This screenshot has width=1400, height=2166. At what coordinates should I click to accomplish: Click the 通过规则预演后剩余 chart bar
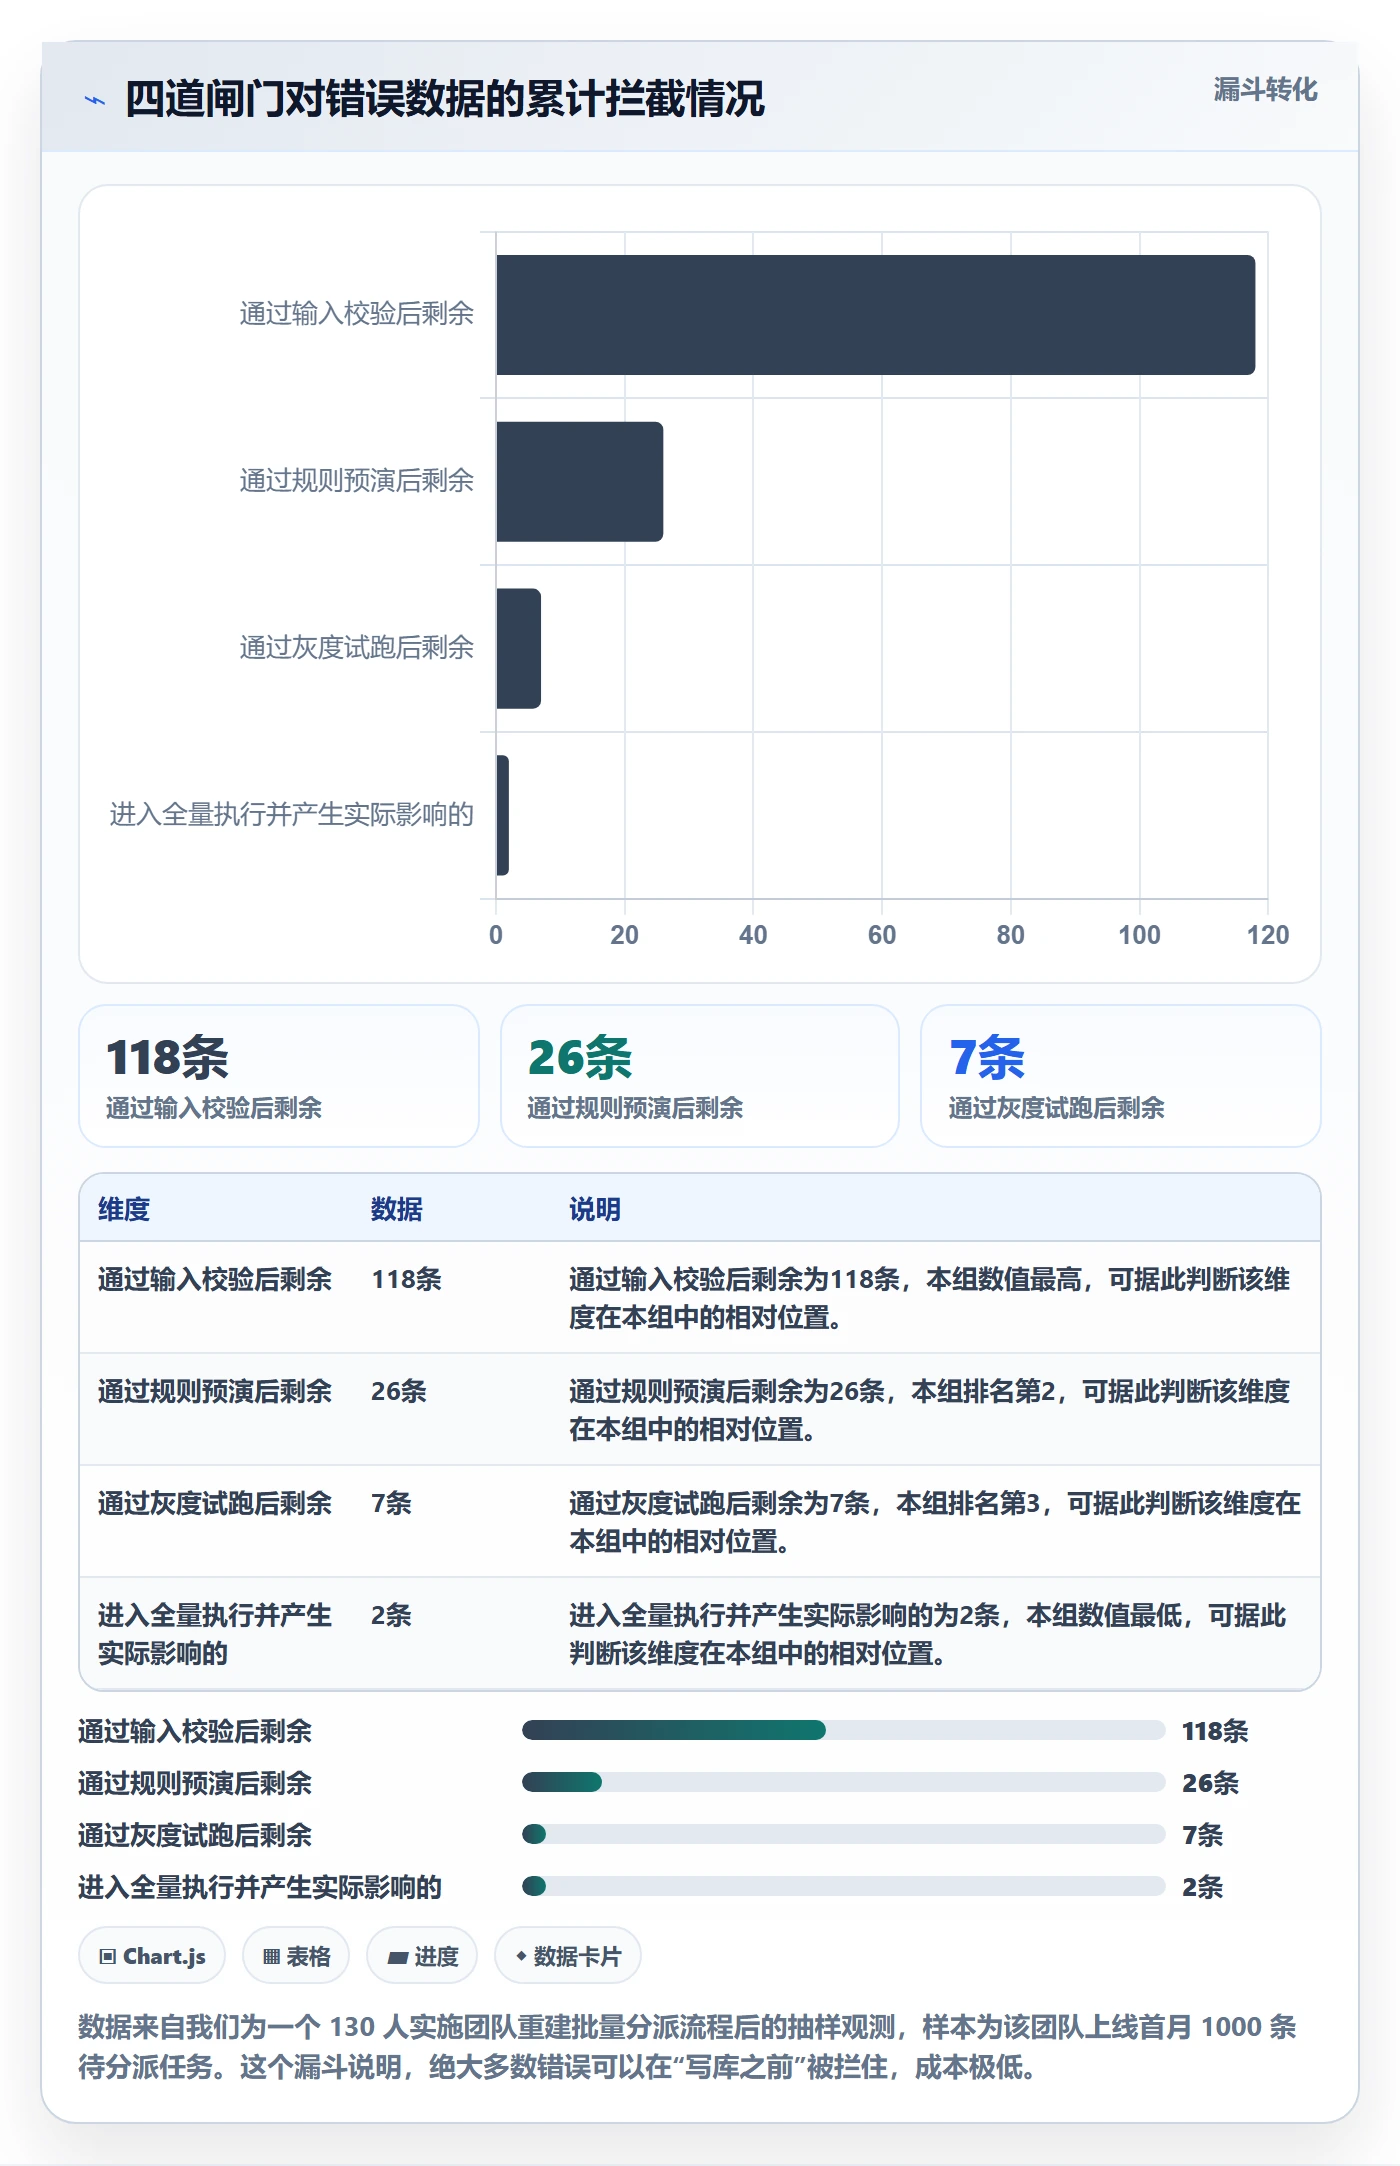(x=580, y=482)
